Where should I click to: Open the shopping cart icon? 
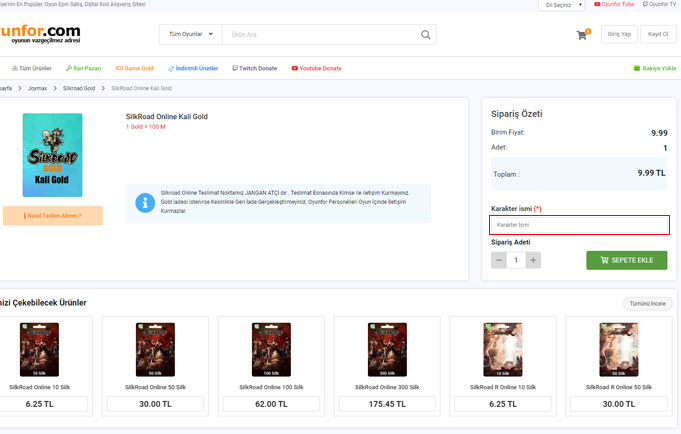pyautogui.click(x=582, y=35)
